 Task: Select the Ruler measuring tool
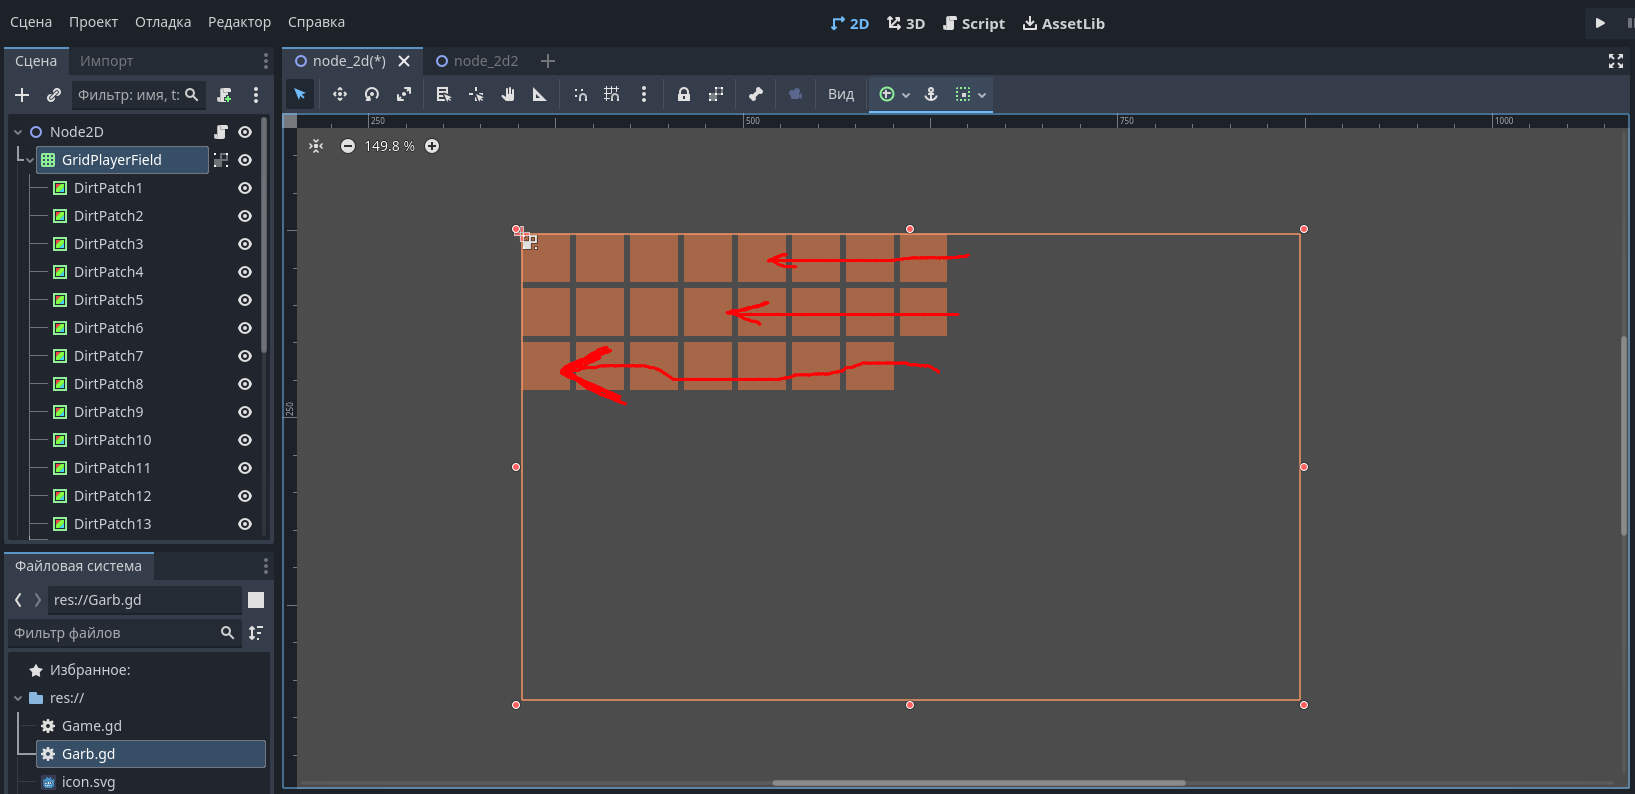tap(540, 94)
